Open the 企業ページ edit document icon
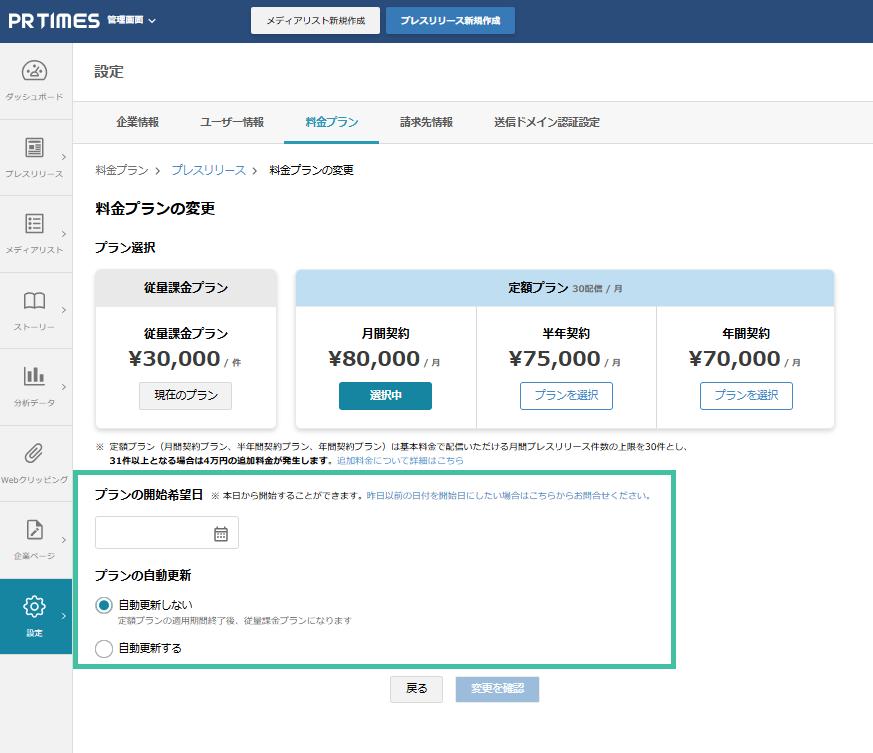The height and width of the screenshot is (753, 873). point(35,530)
